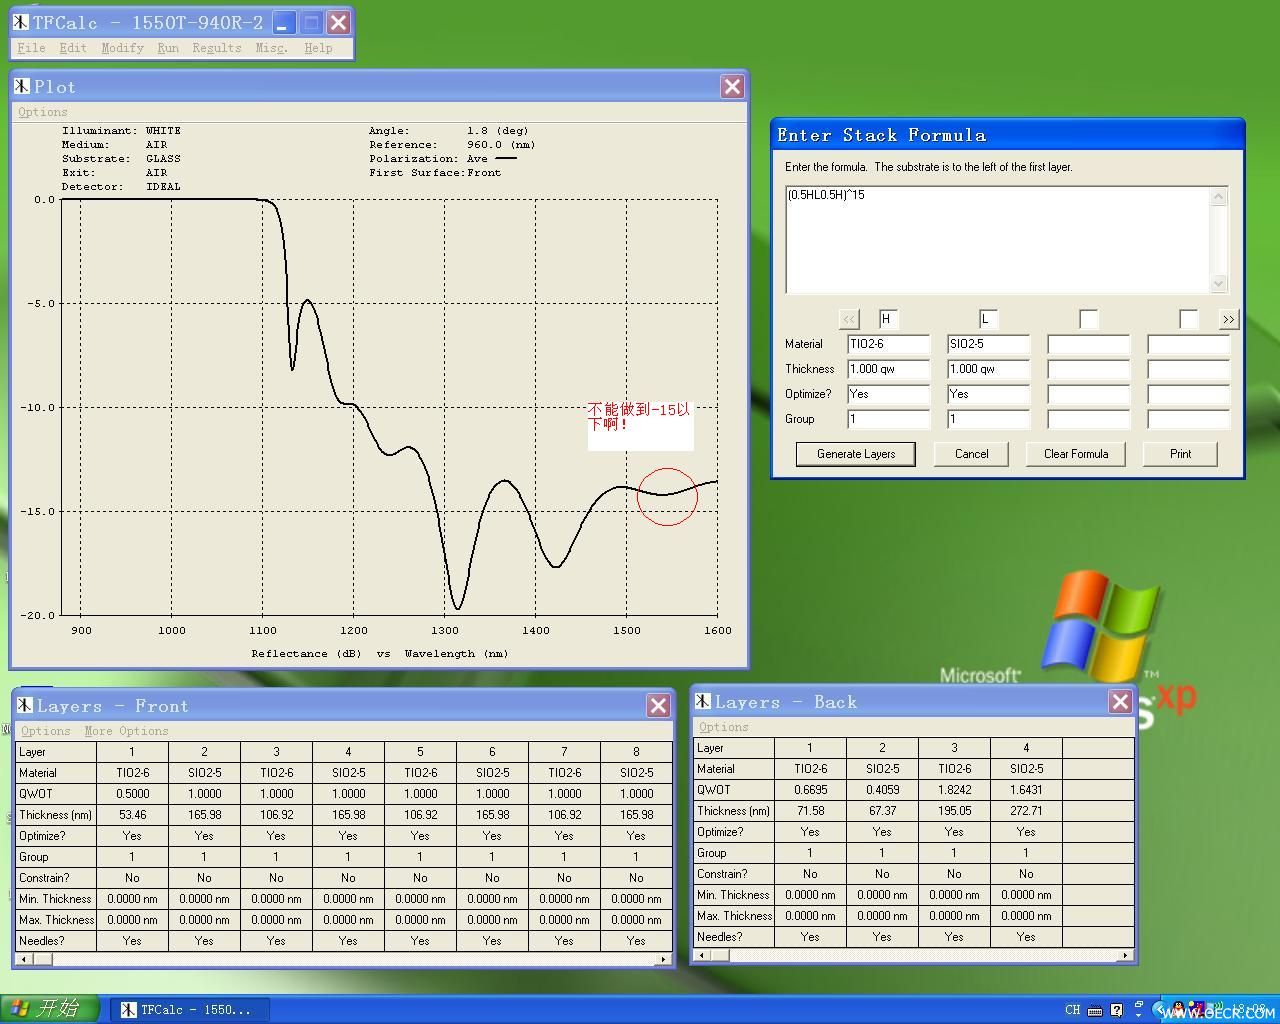Open the Run menu
Image resolution: width=1280 pixels, height=1024 pixels.
point(168,47)
